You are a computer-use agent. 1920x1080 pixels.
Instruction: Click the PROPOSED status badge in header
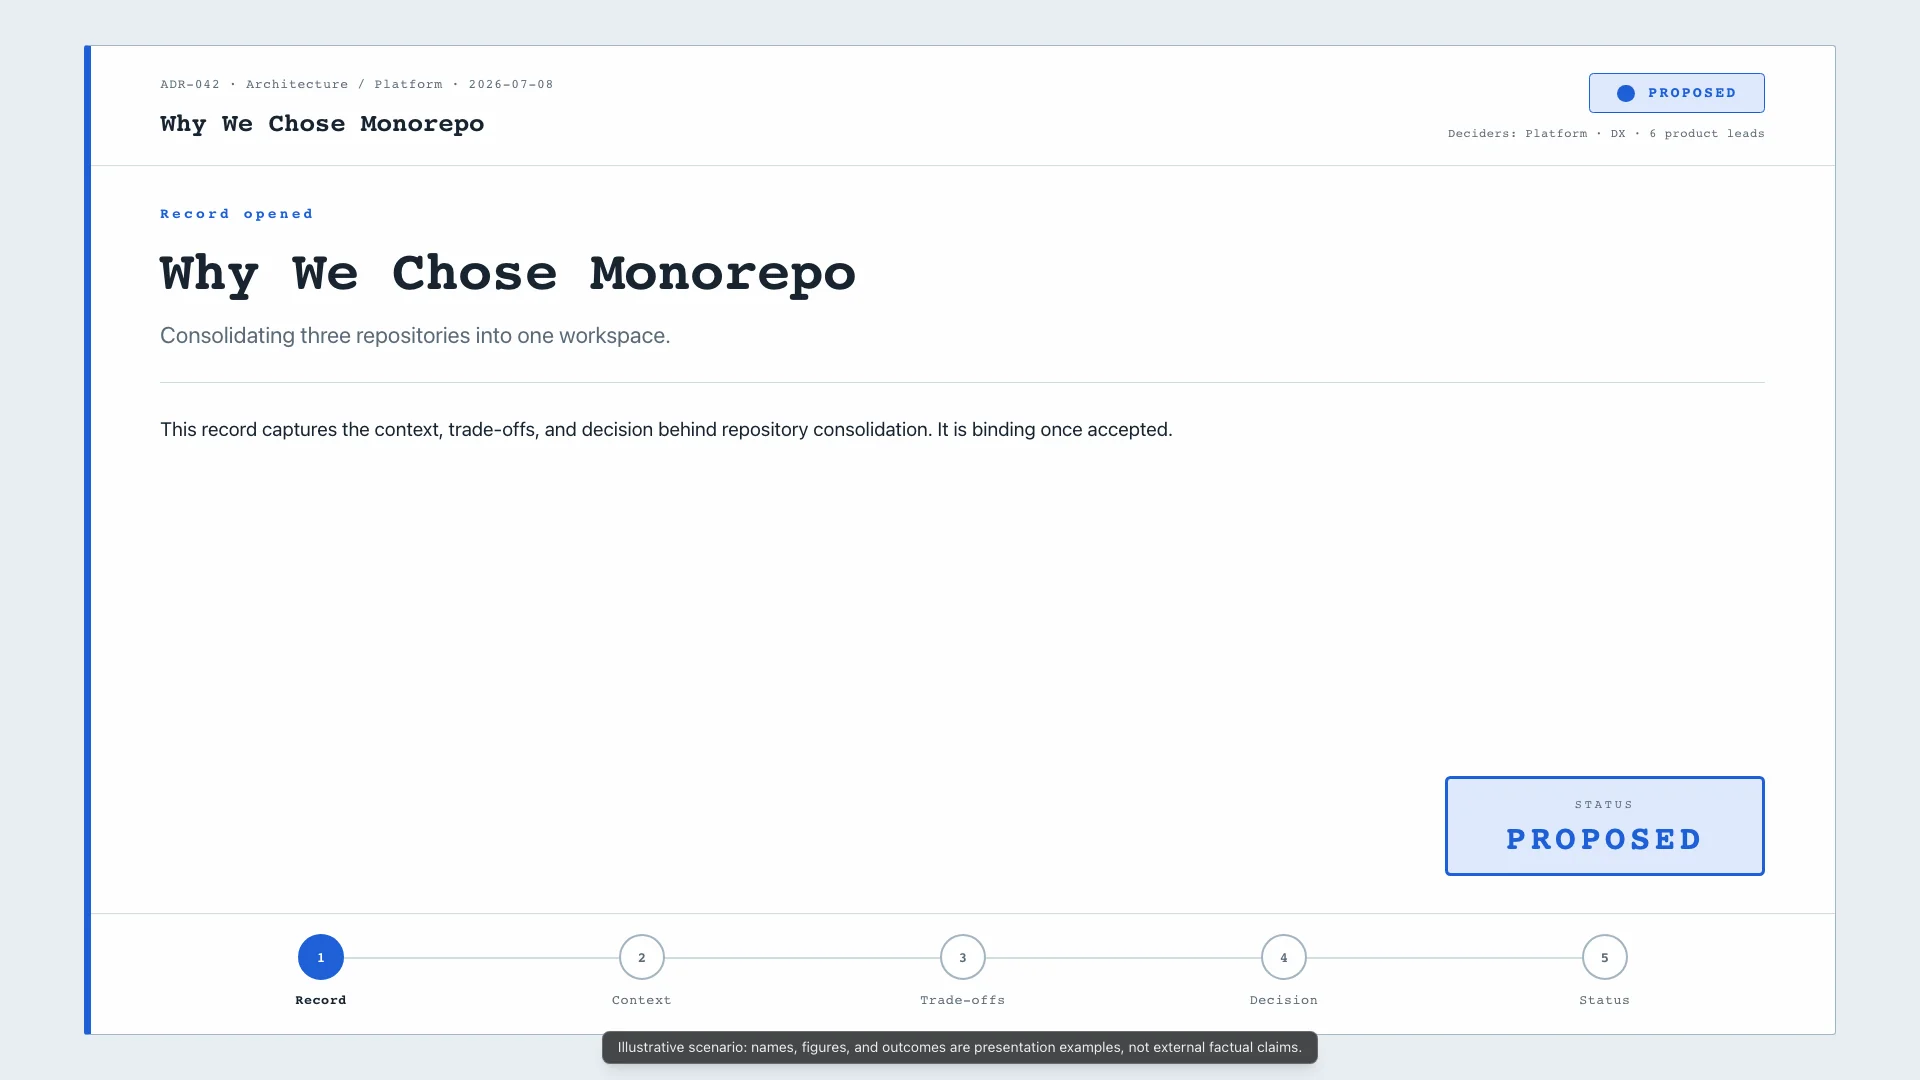coord(1677,93)
